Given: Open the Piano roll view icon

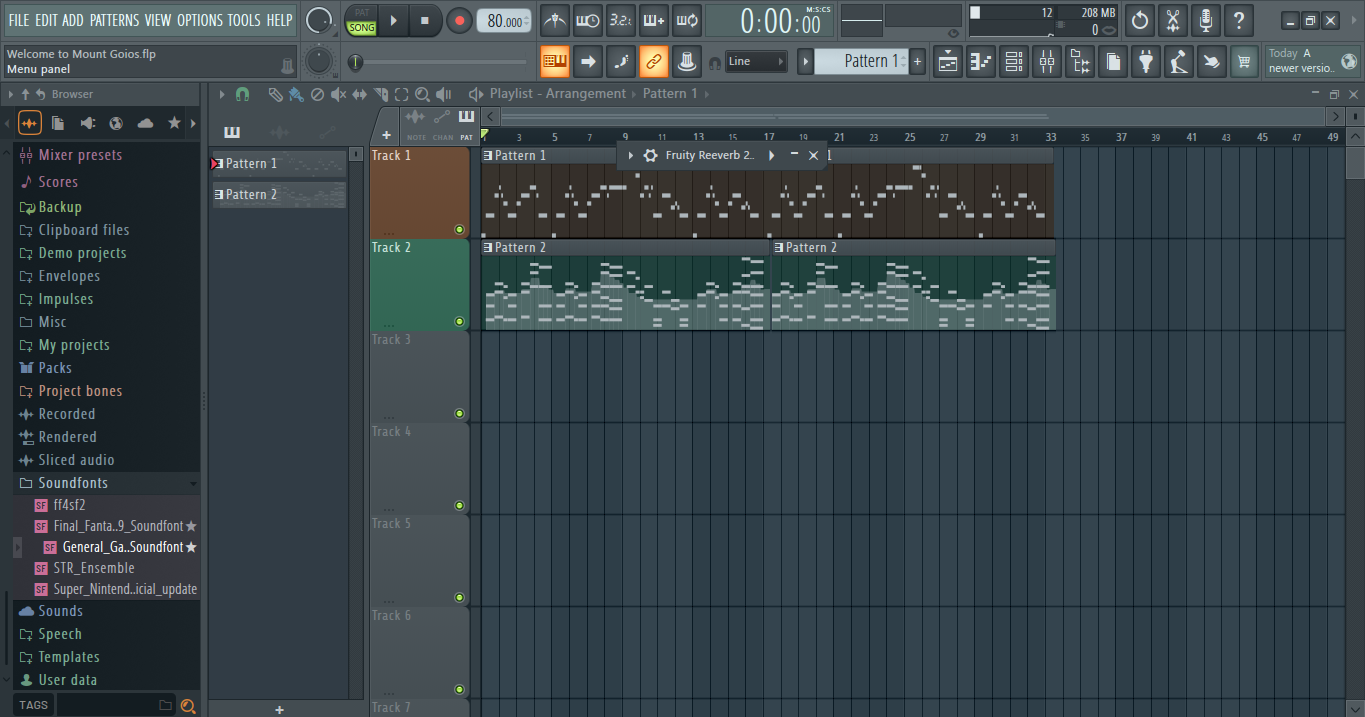Looking at the screenshot, I should tap(981, 61).
